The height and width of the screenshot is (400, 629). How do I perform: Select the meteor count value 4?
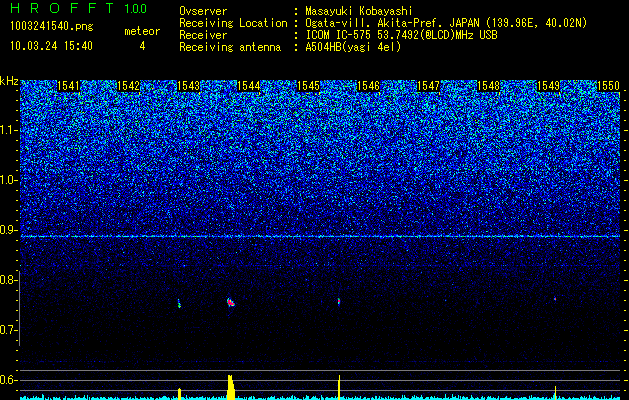click(142, 46)
